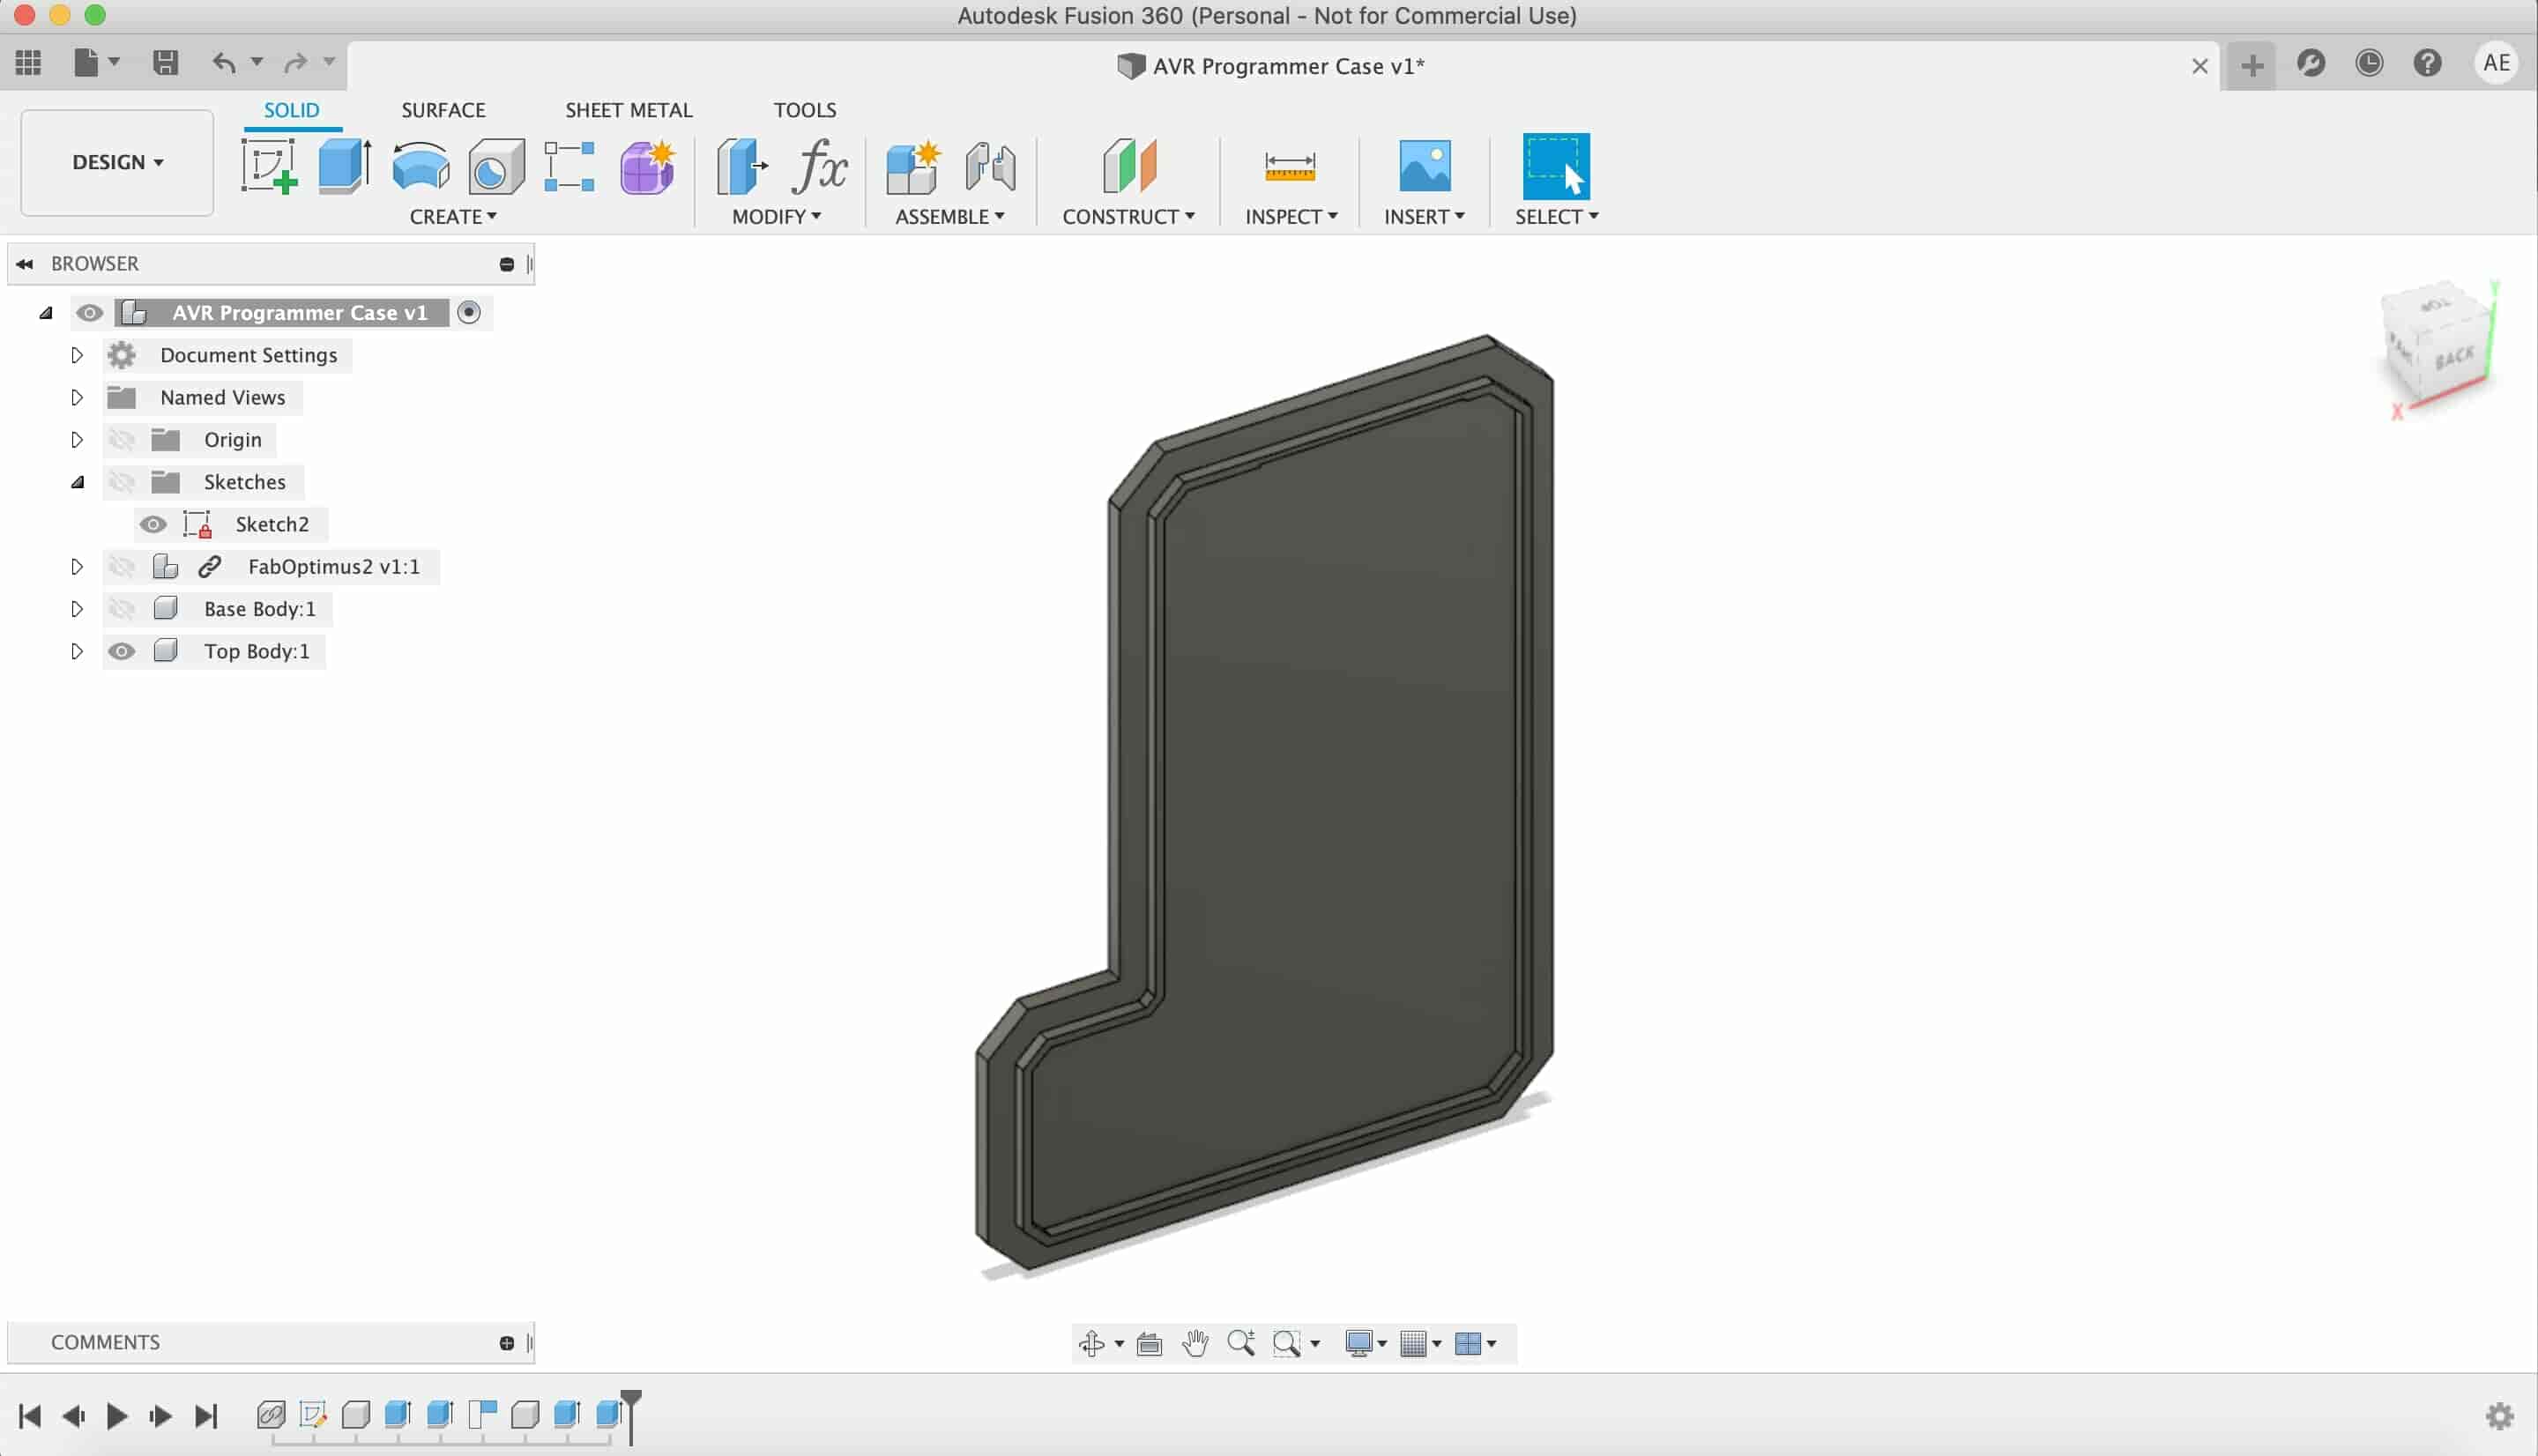Screen dimensions: 2538x1456
Task: Open the data panel grid icon
Action: pos(28,63)
